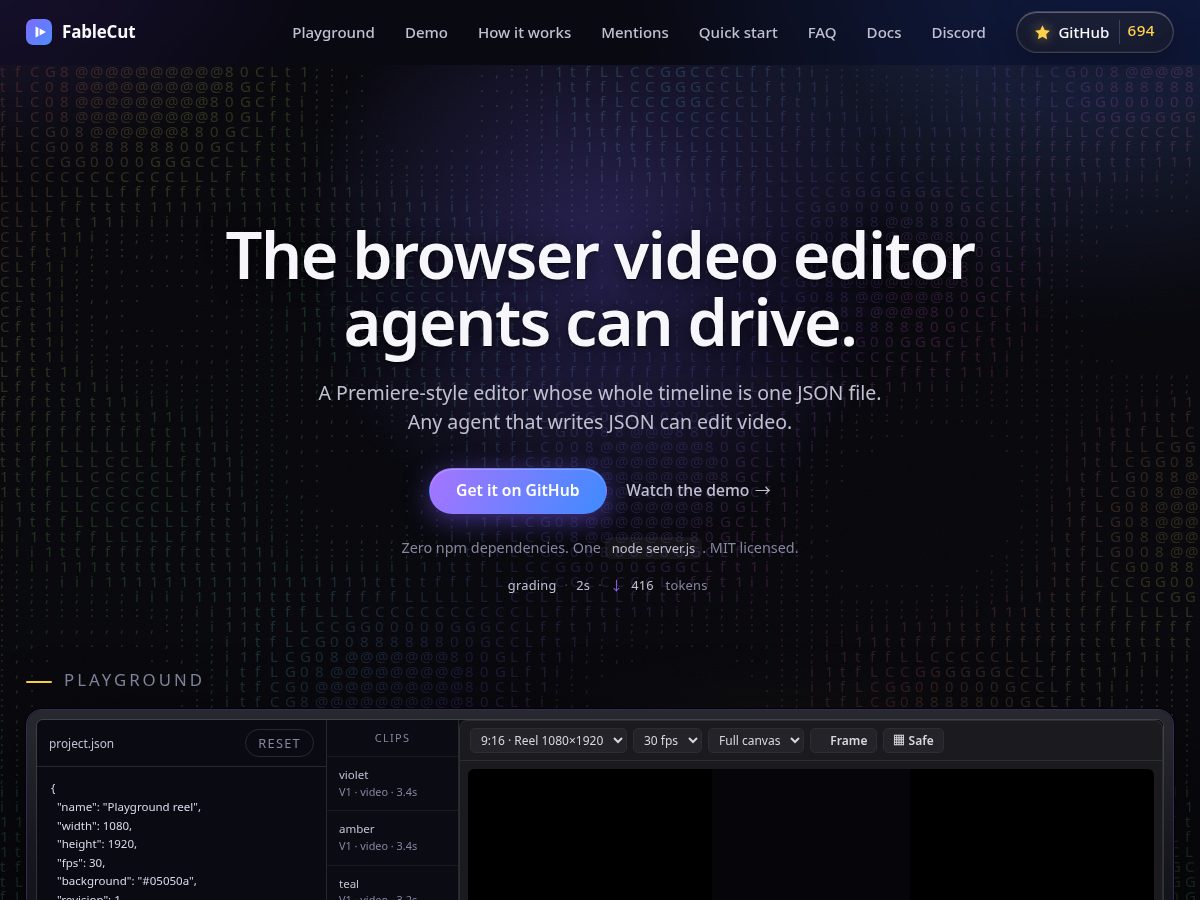Open the Discord nav link
Viewport: 1200px width, 900px height.
(958, 33)
